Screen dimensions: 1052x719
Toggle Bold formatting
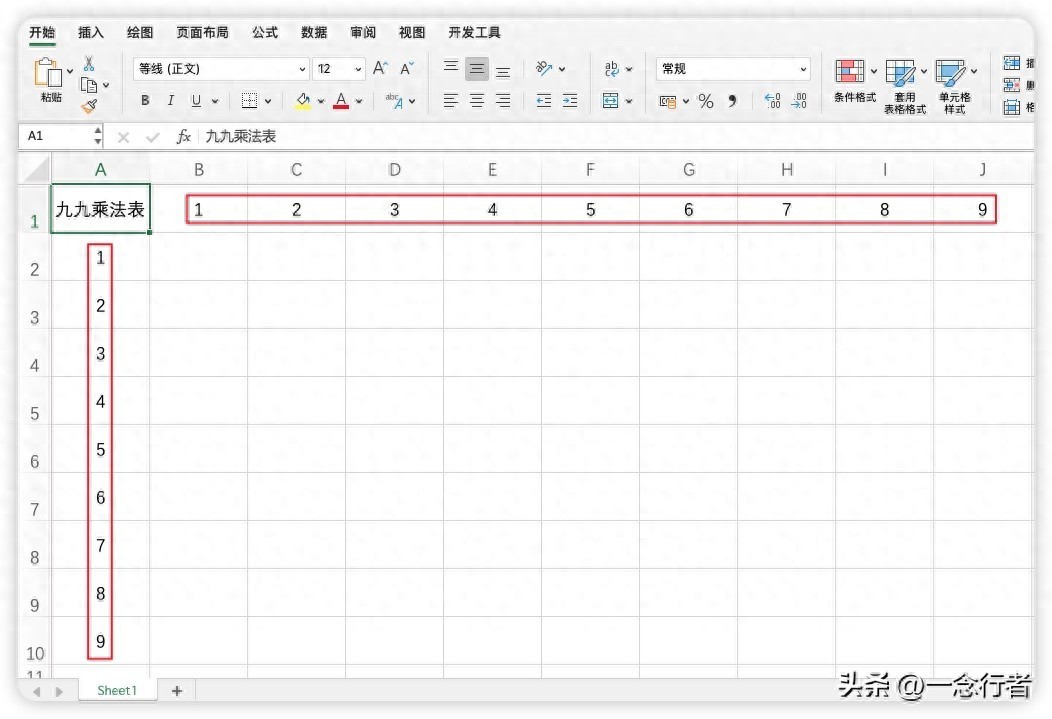tap(145, 101)
